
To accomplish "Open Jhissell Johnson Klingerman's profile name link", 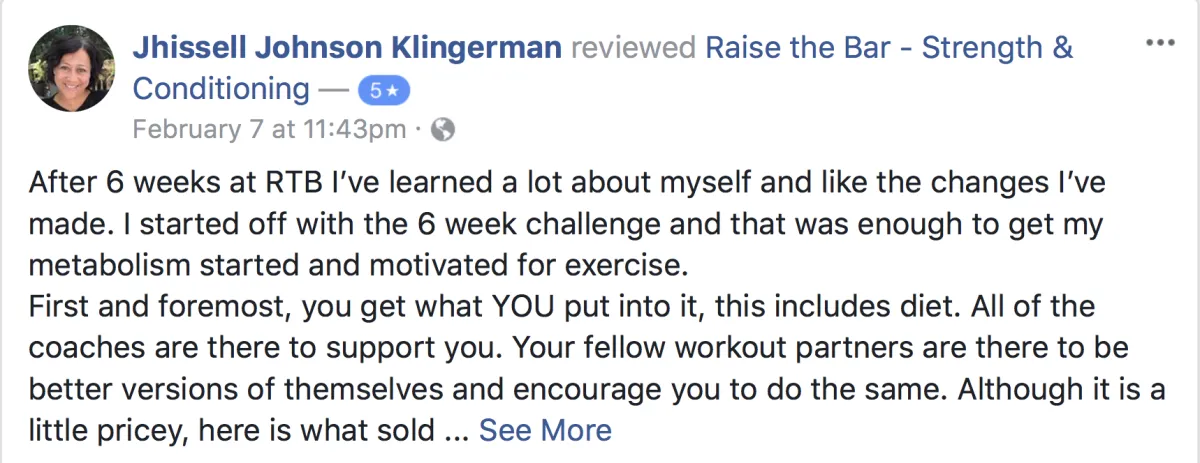I will click(x=346, y=47).
